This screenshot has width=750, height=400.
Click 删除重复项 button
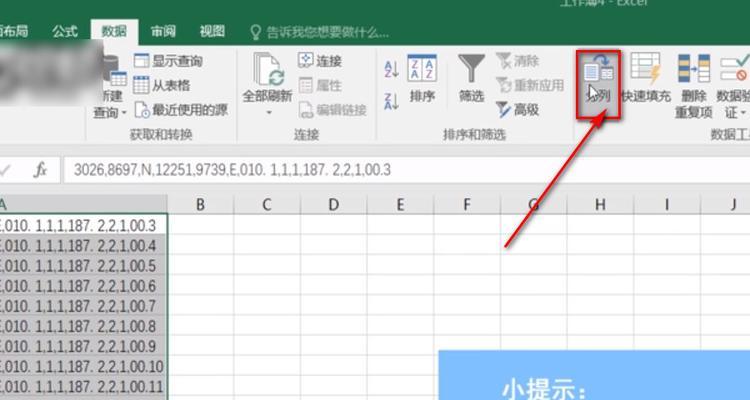(694, 86)
